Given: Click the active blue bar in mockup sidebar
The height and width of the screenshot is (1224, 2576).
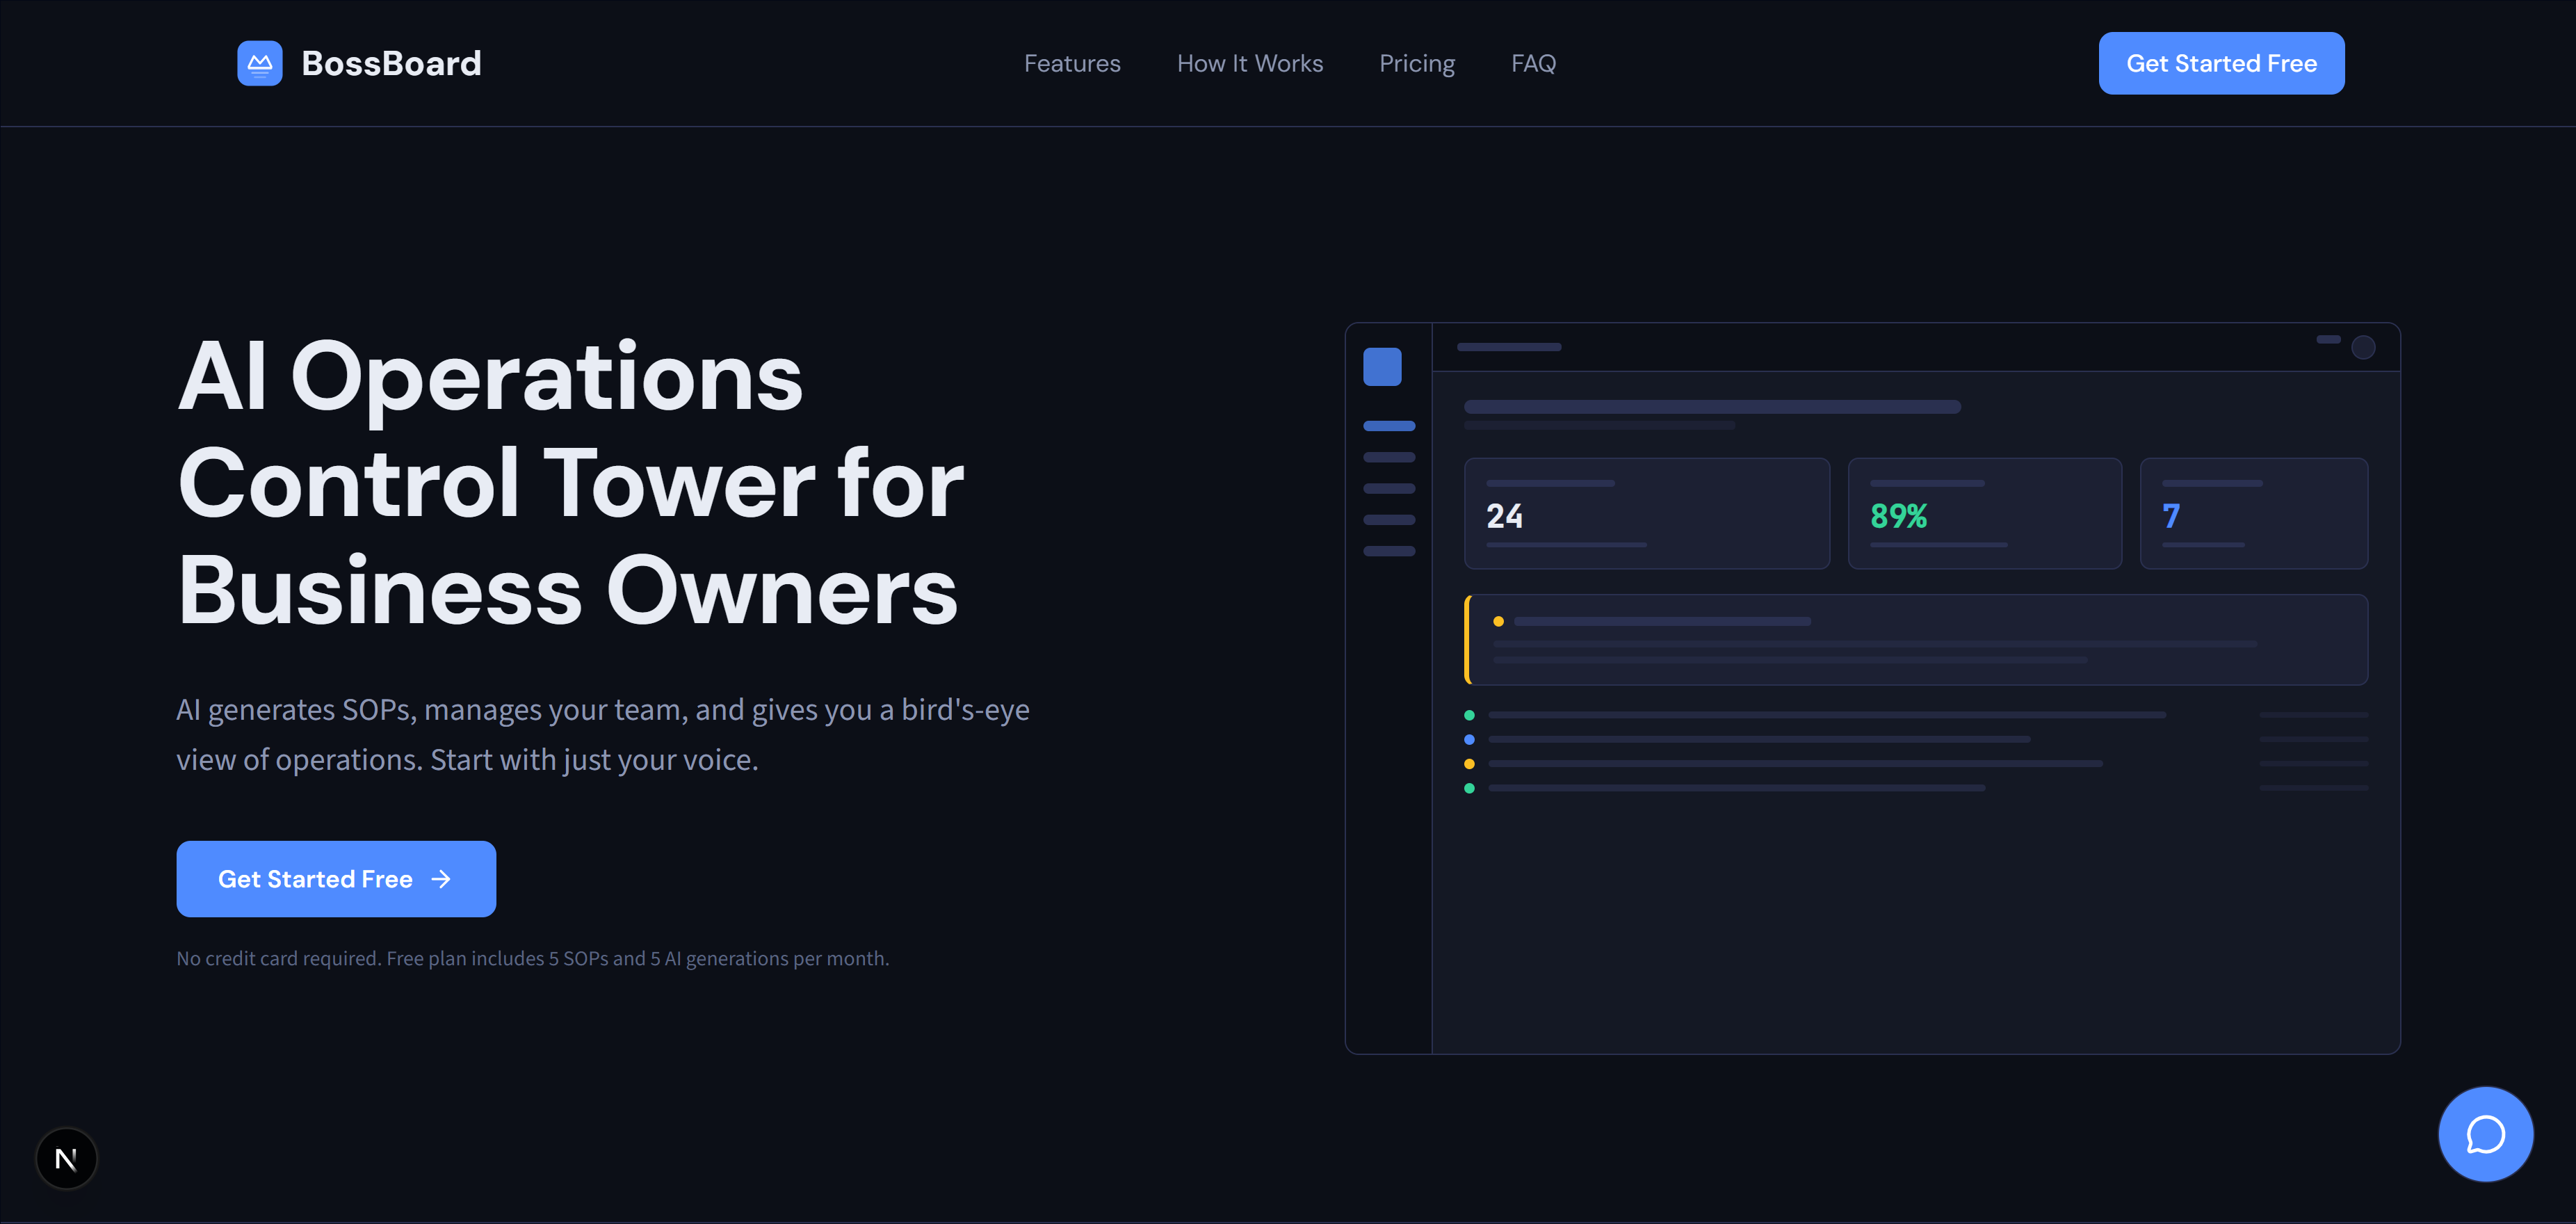Looking at the screenshot, I should [x=1389, y=426].
